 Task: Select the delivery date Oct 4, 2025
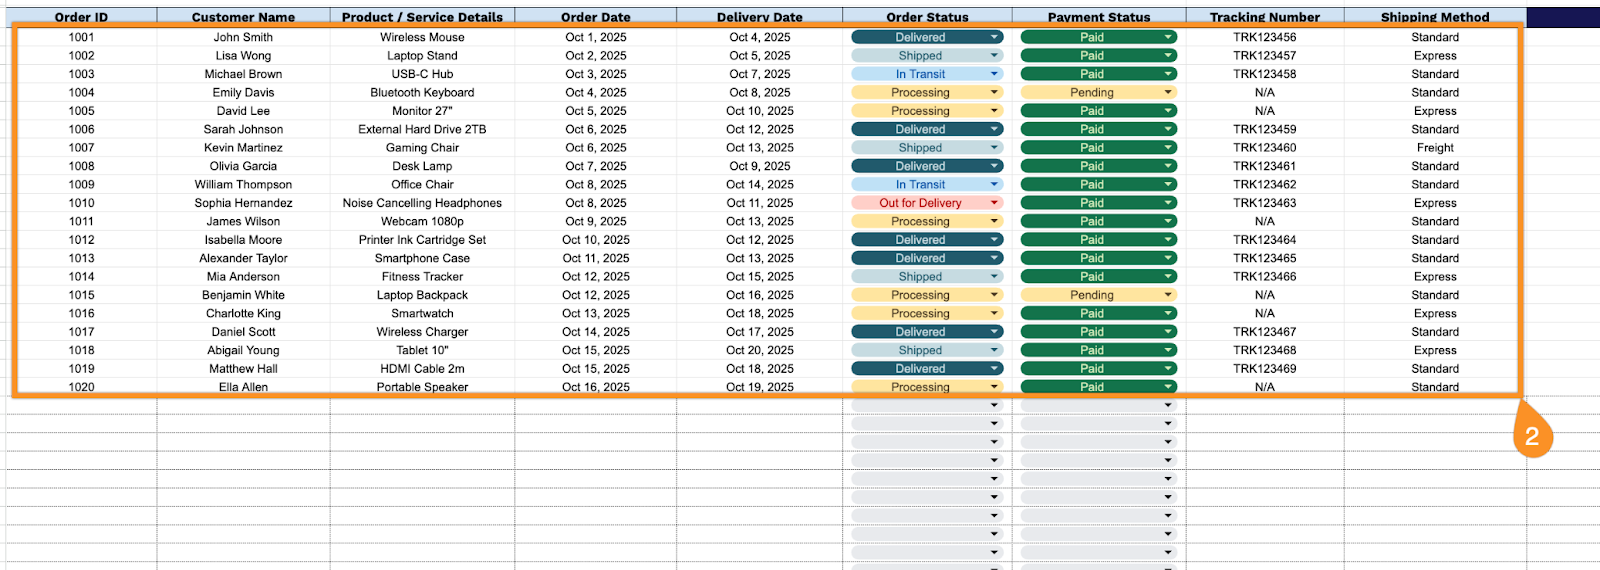tap(760, 37)
